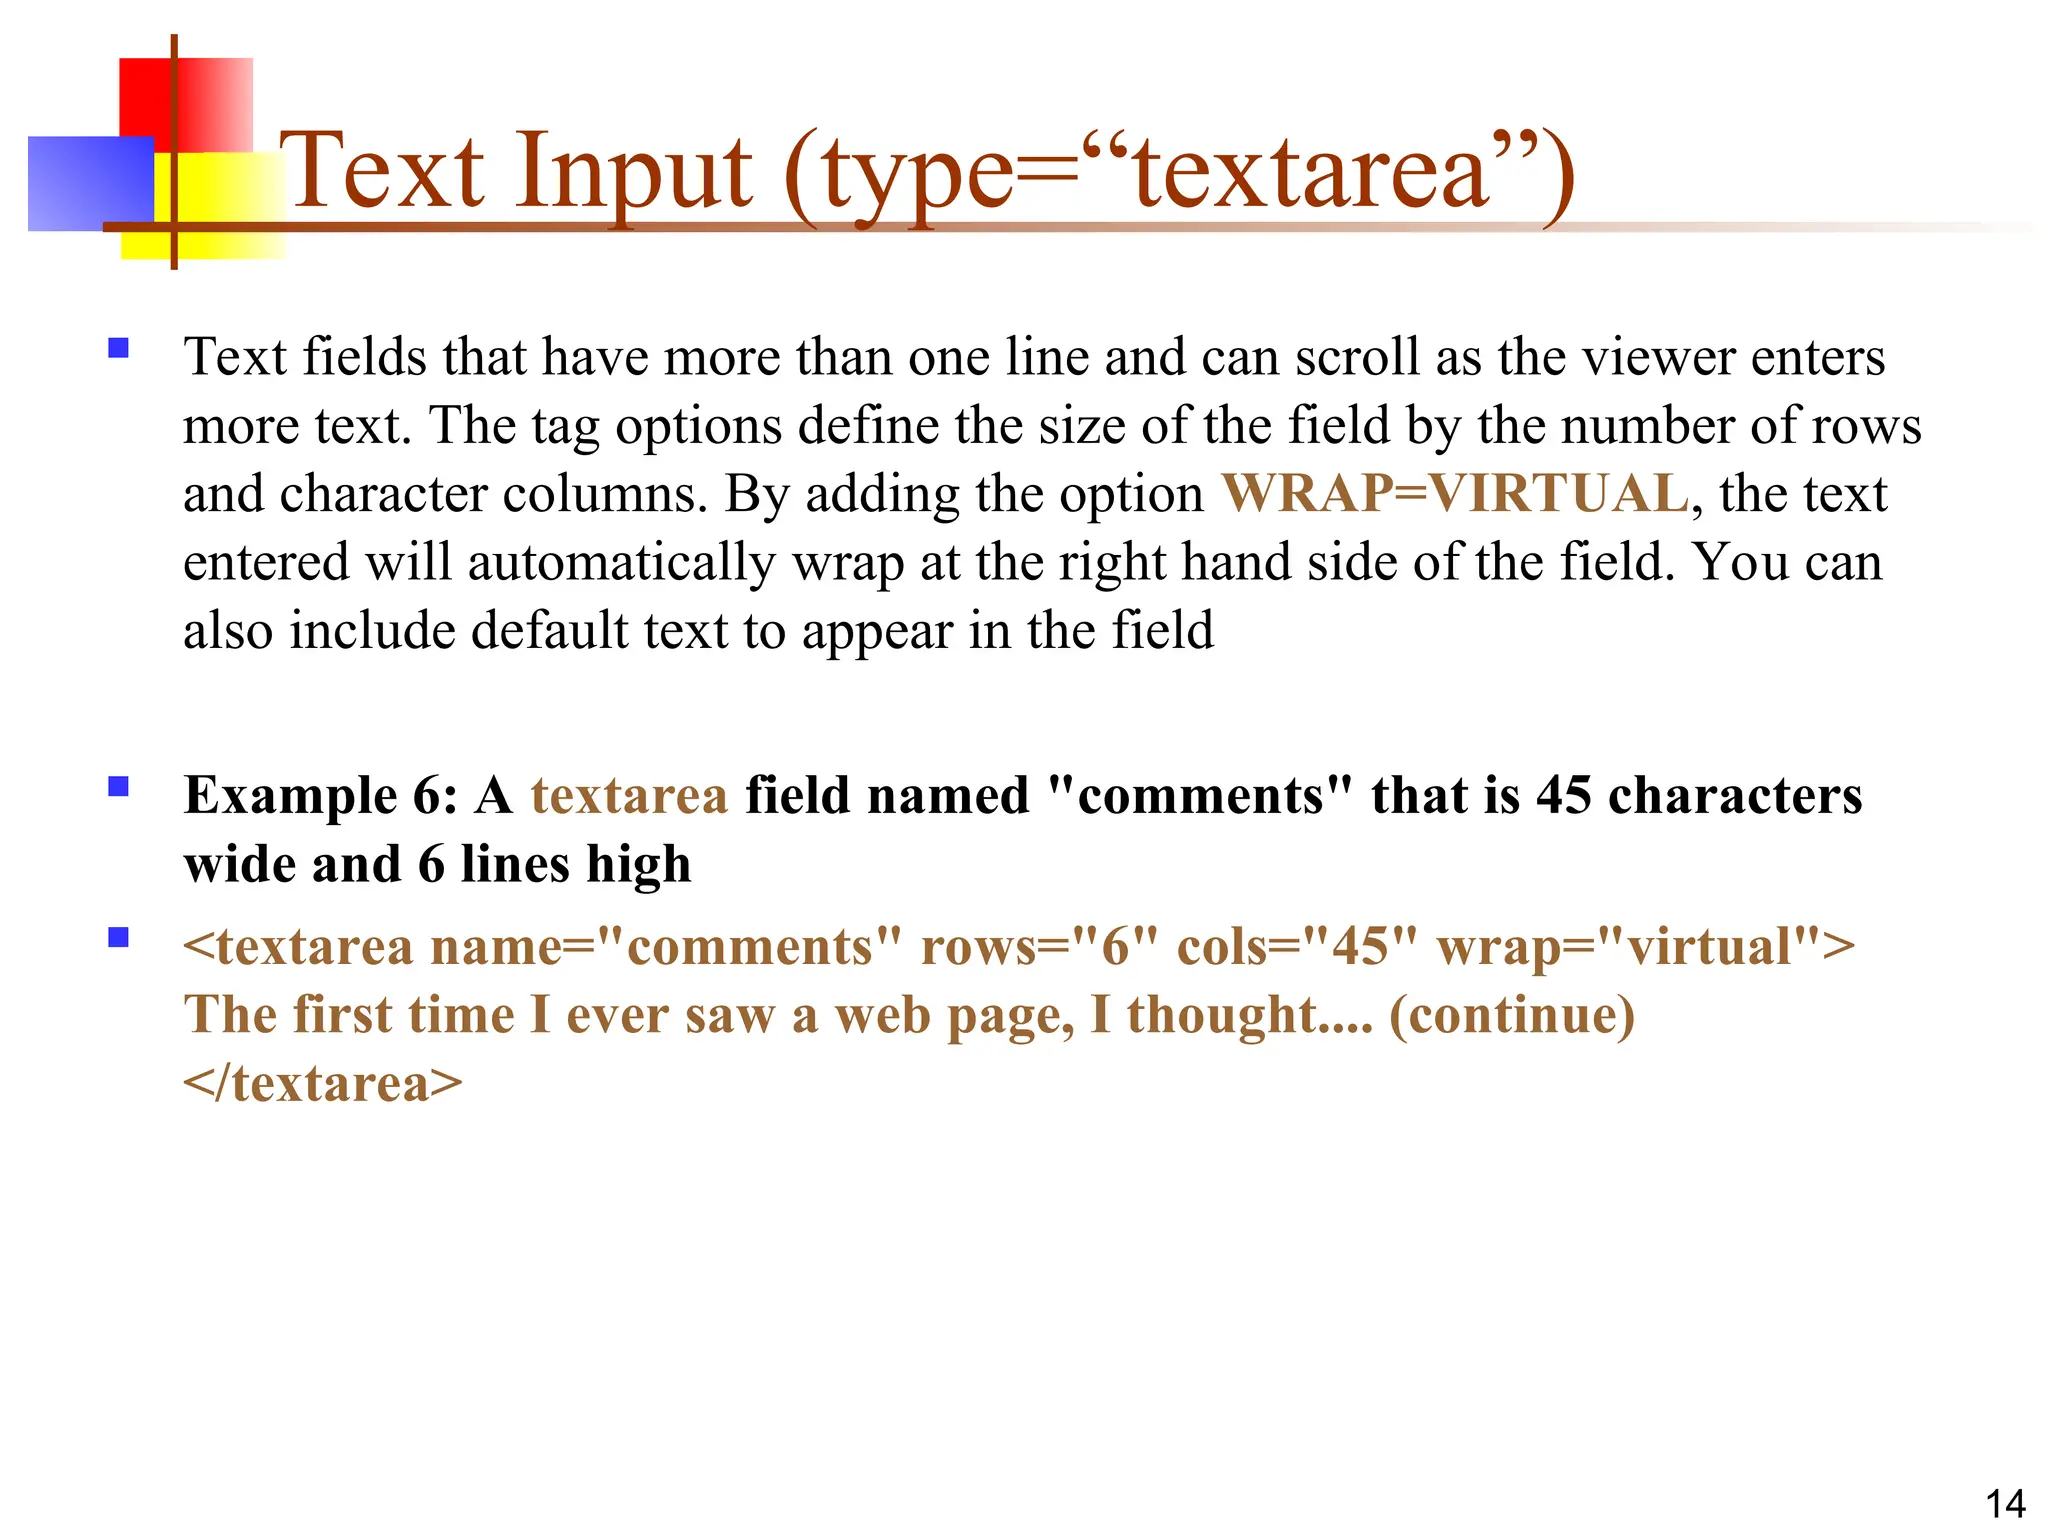Image resolution: width=2048 pixels, height=1536 pixels.
Task: Click the sentence 'also include default text to appear in the field'
Action: click(698, 631)
